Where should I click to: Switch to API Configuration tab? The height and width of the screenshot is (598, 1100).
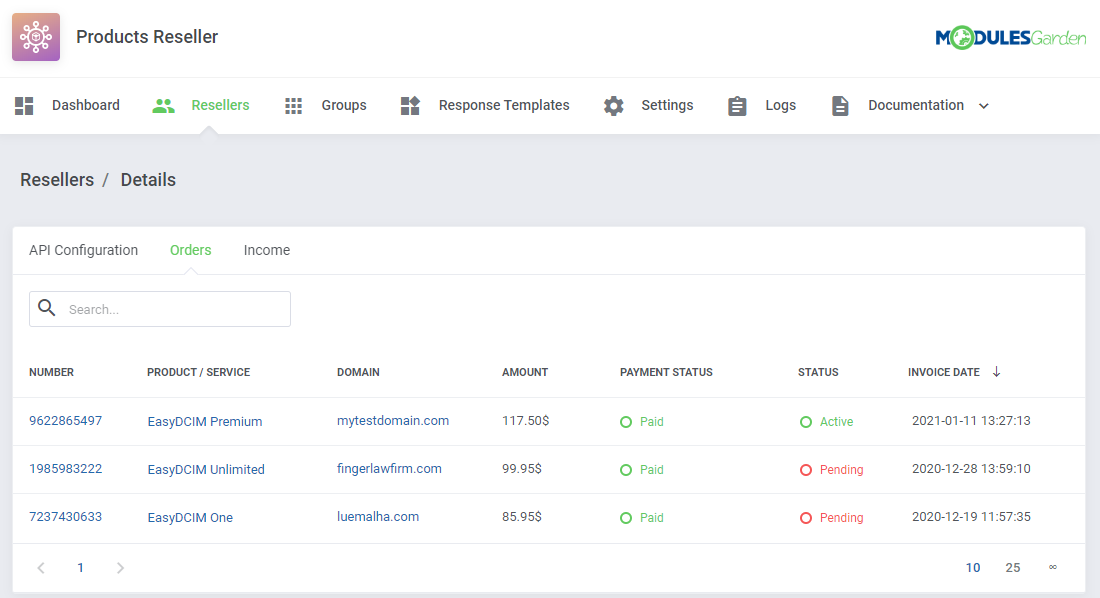coord(83,250)
